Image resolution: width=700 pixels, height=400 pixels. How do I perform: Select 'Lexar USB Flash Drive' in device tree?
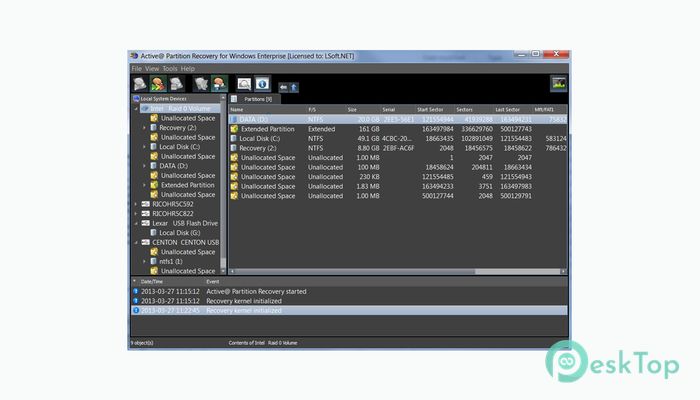tap(185, 223)
